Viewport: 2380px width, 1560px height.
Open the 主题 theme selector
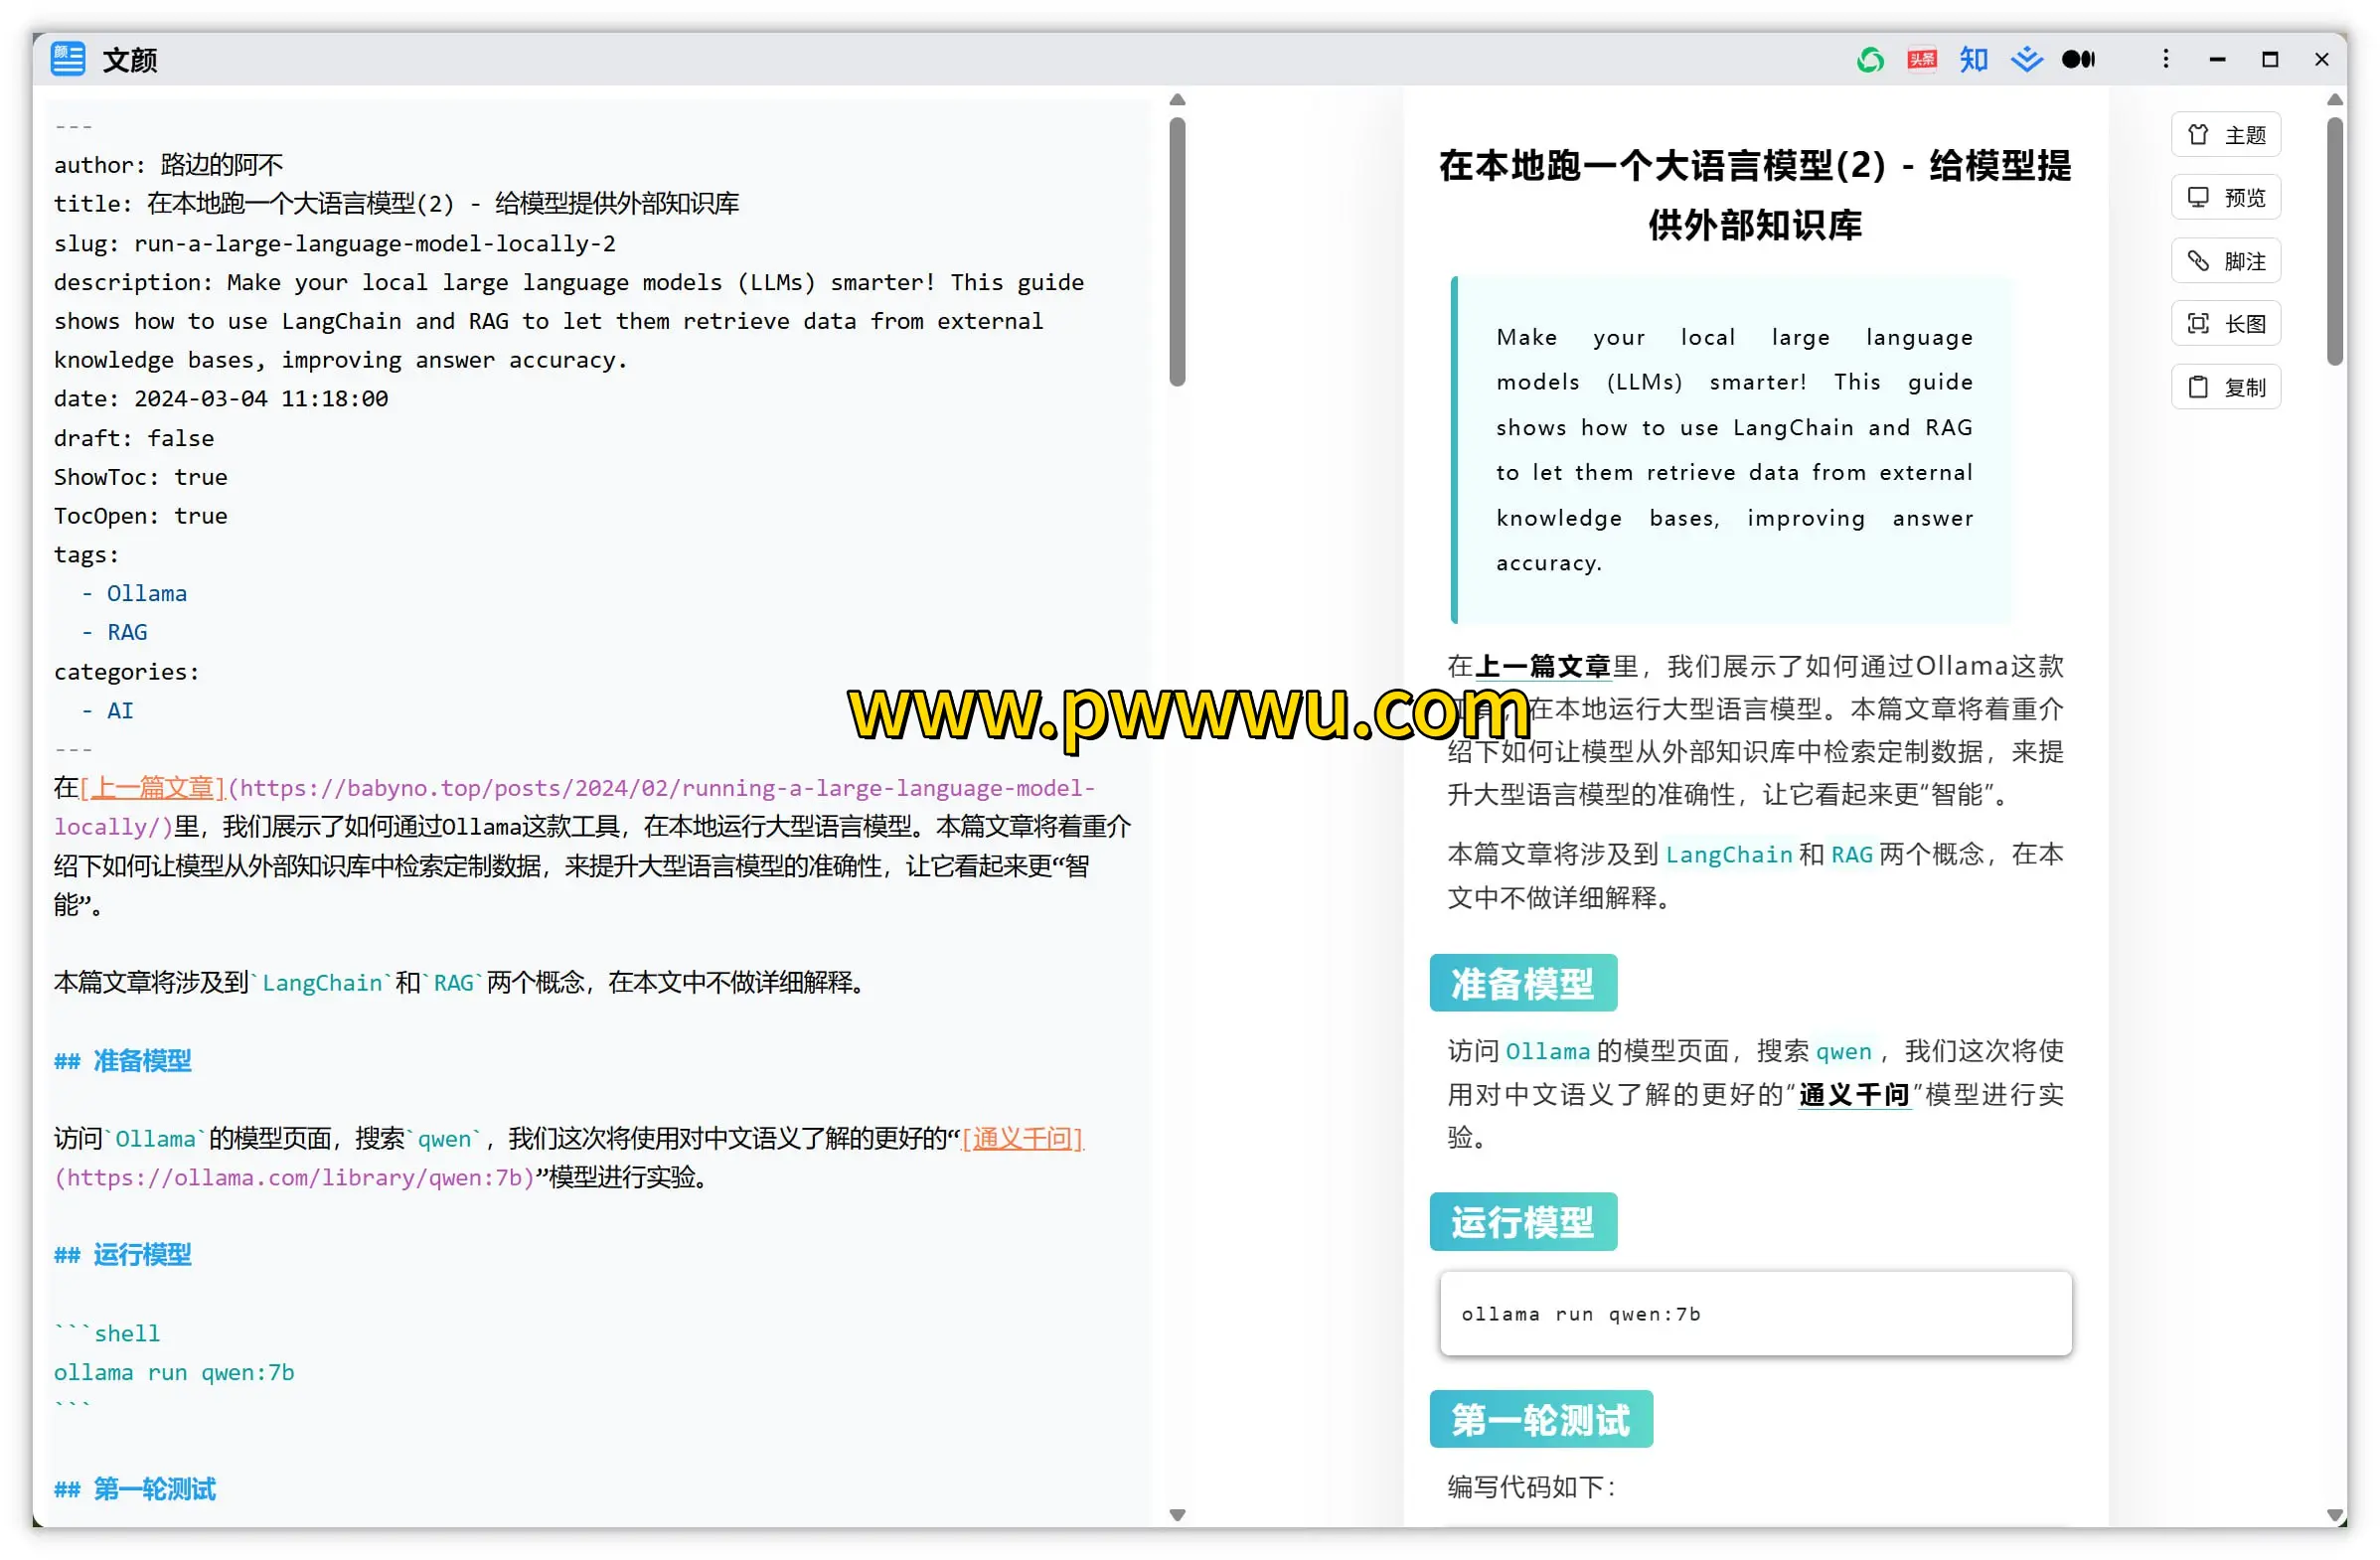(x=2226, y=134)
